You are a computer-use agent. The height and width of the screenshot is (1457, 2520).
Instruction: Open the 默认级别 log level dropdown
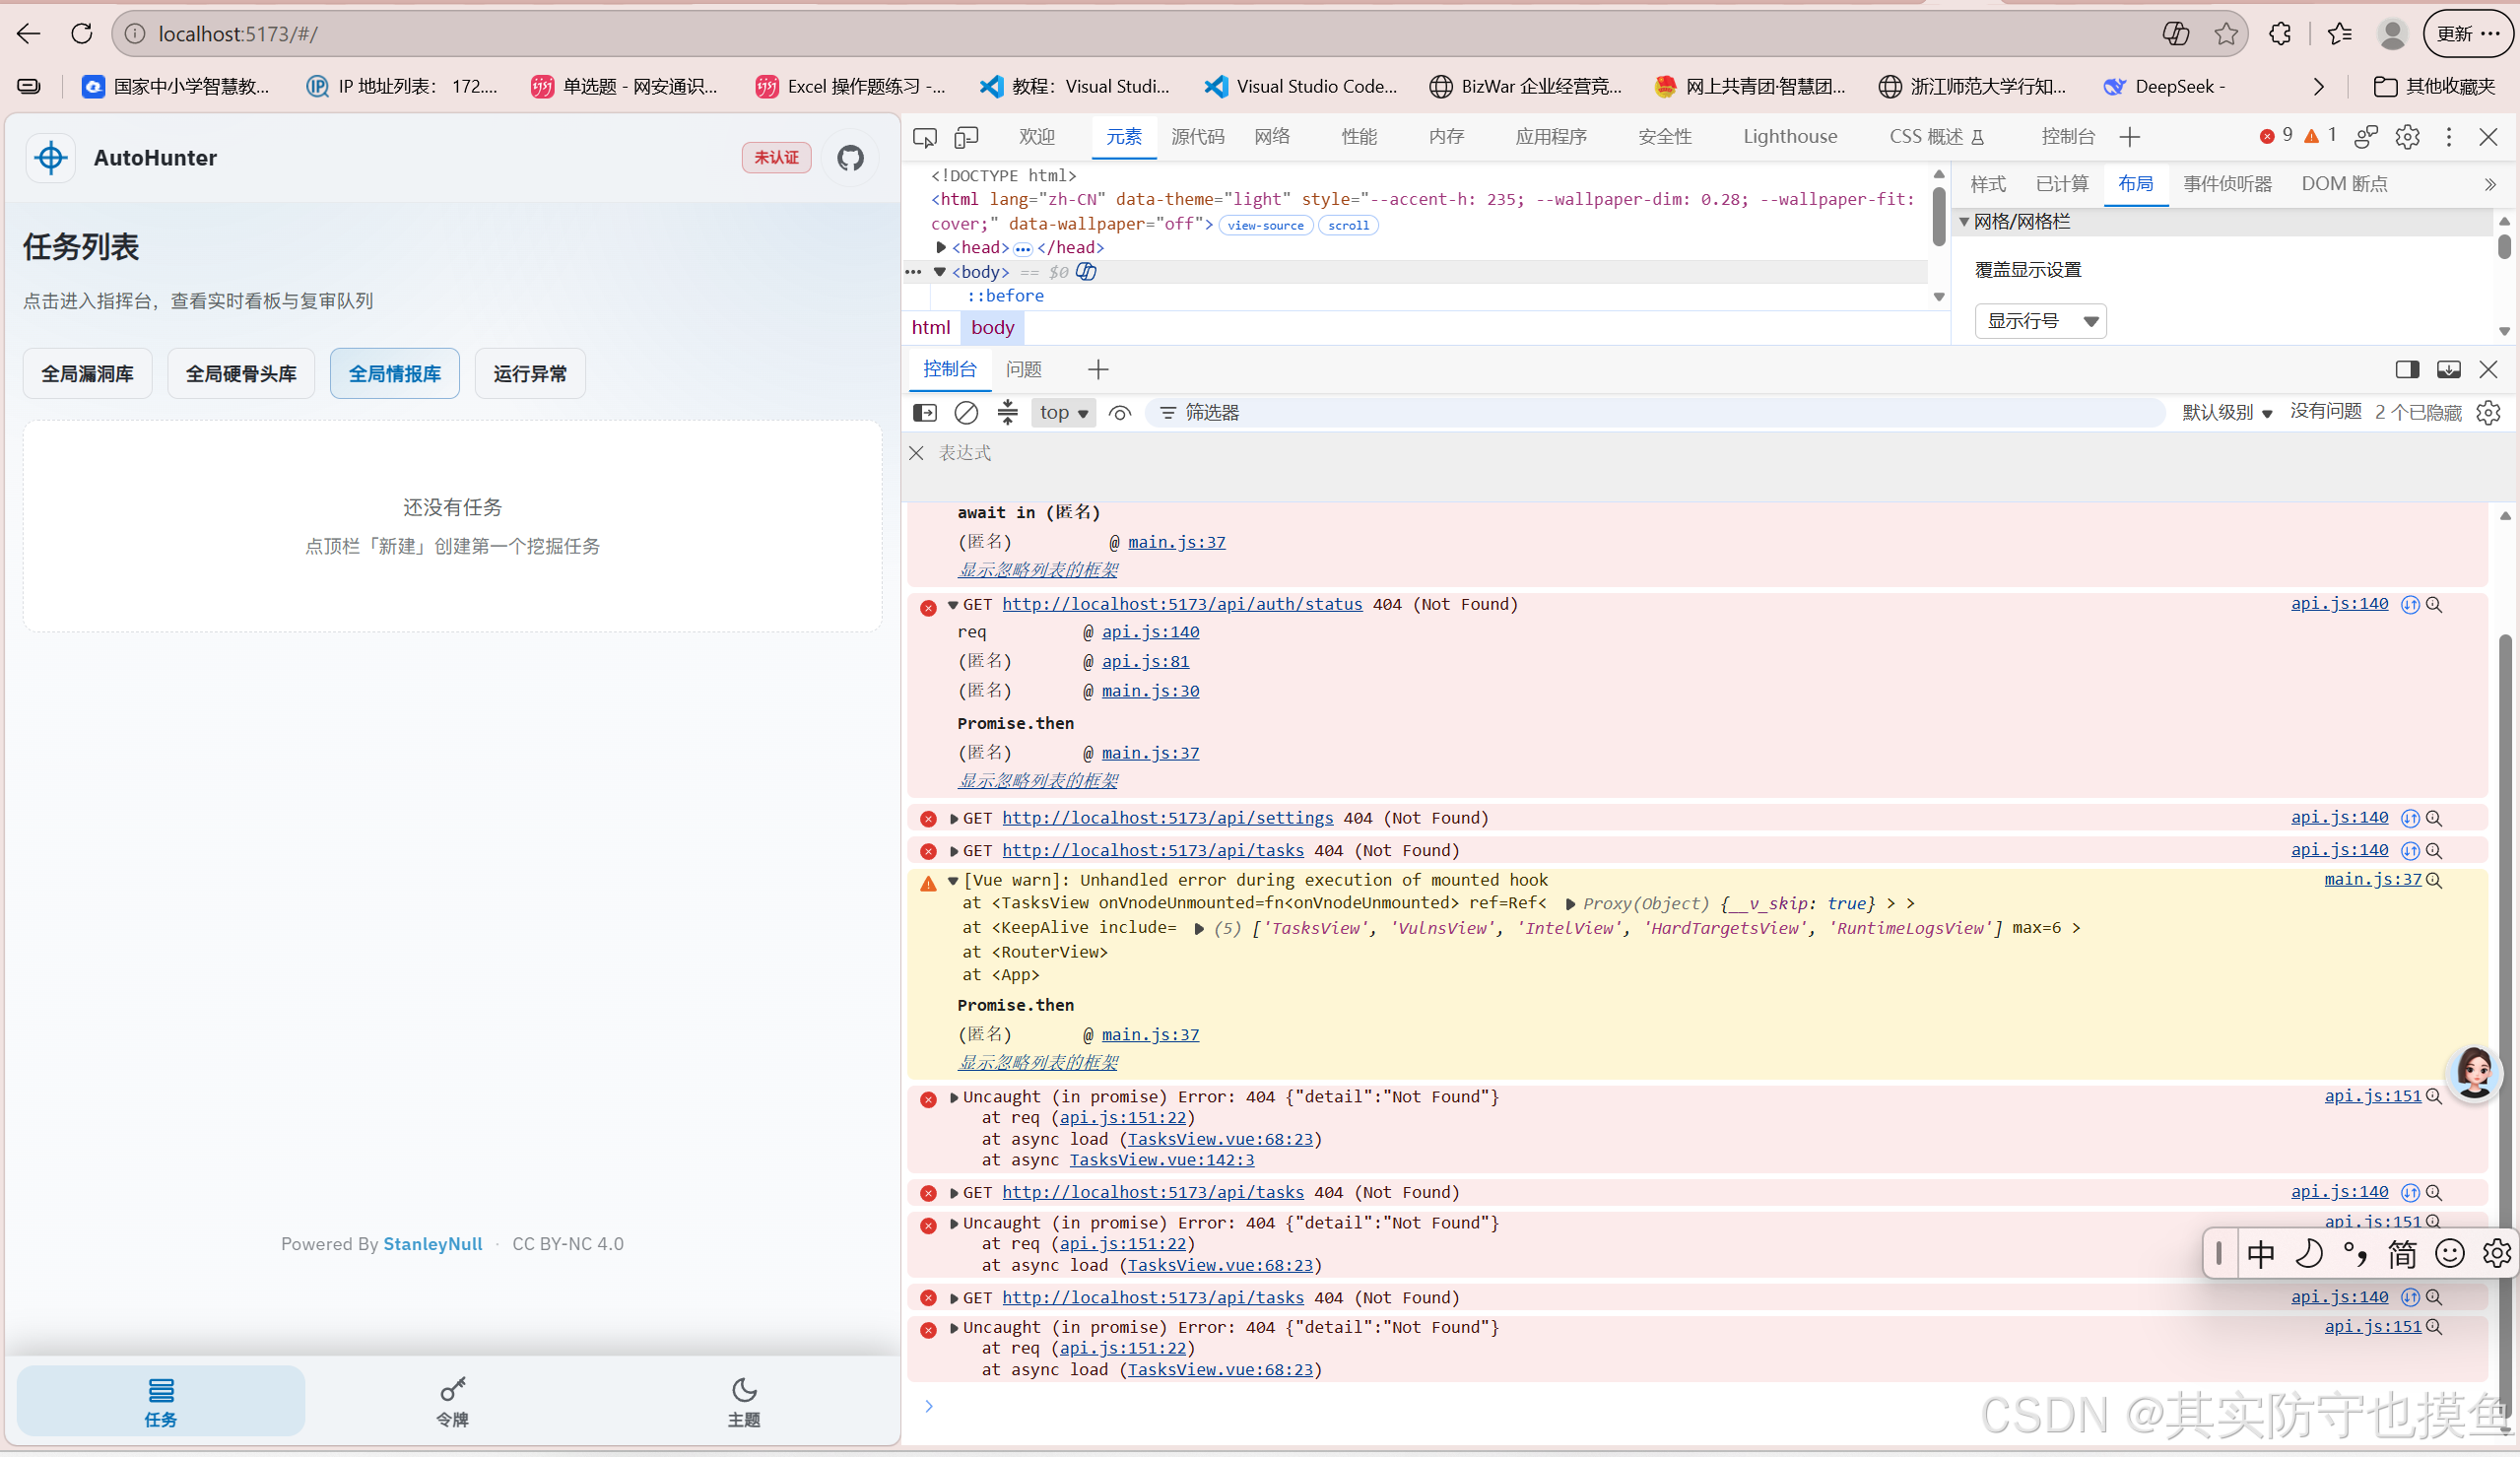point(2227,413)
